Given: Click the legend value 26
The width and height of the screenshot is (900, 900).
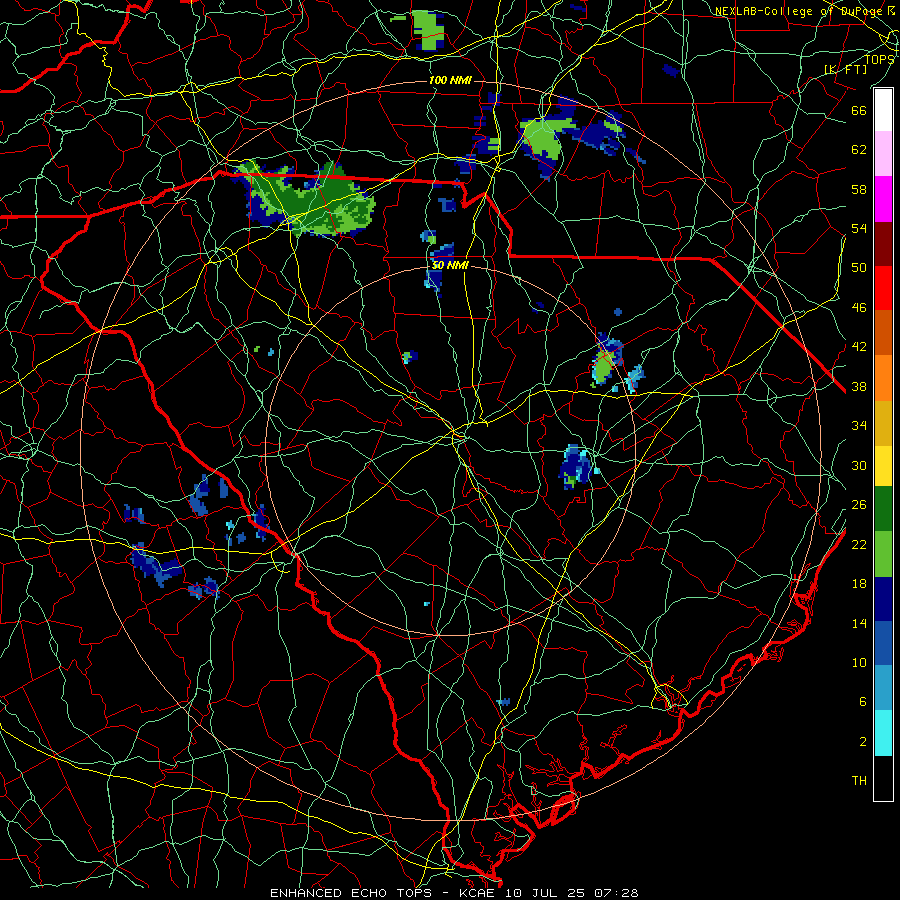Looking at the screenshot, I should [x=859, y=505].
